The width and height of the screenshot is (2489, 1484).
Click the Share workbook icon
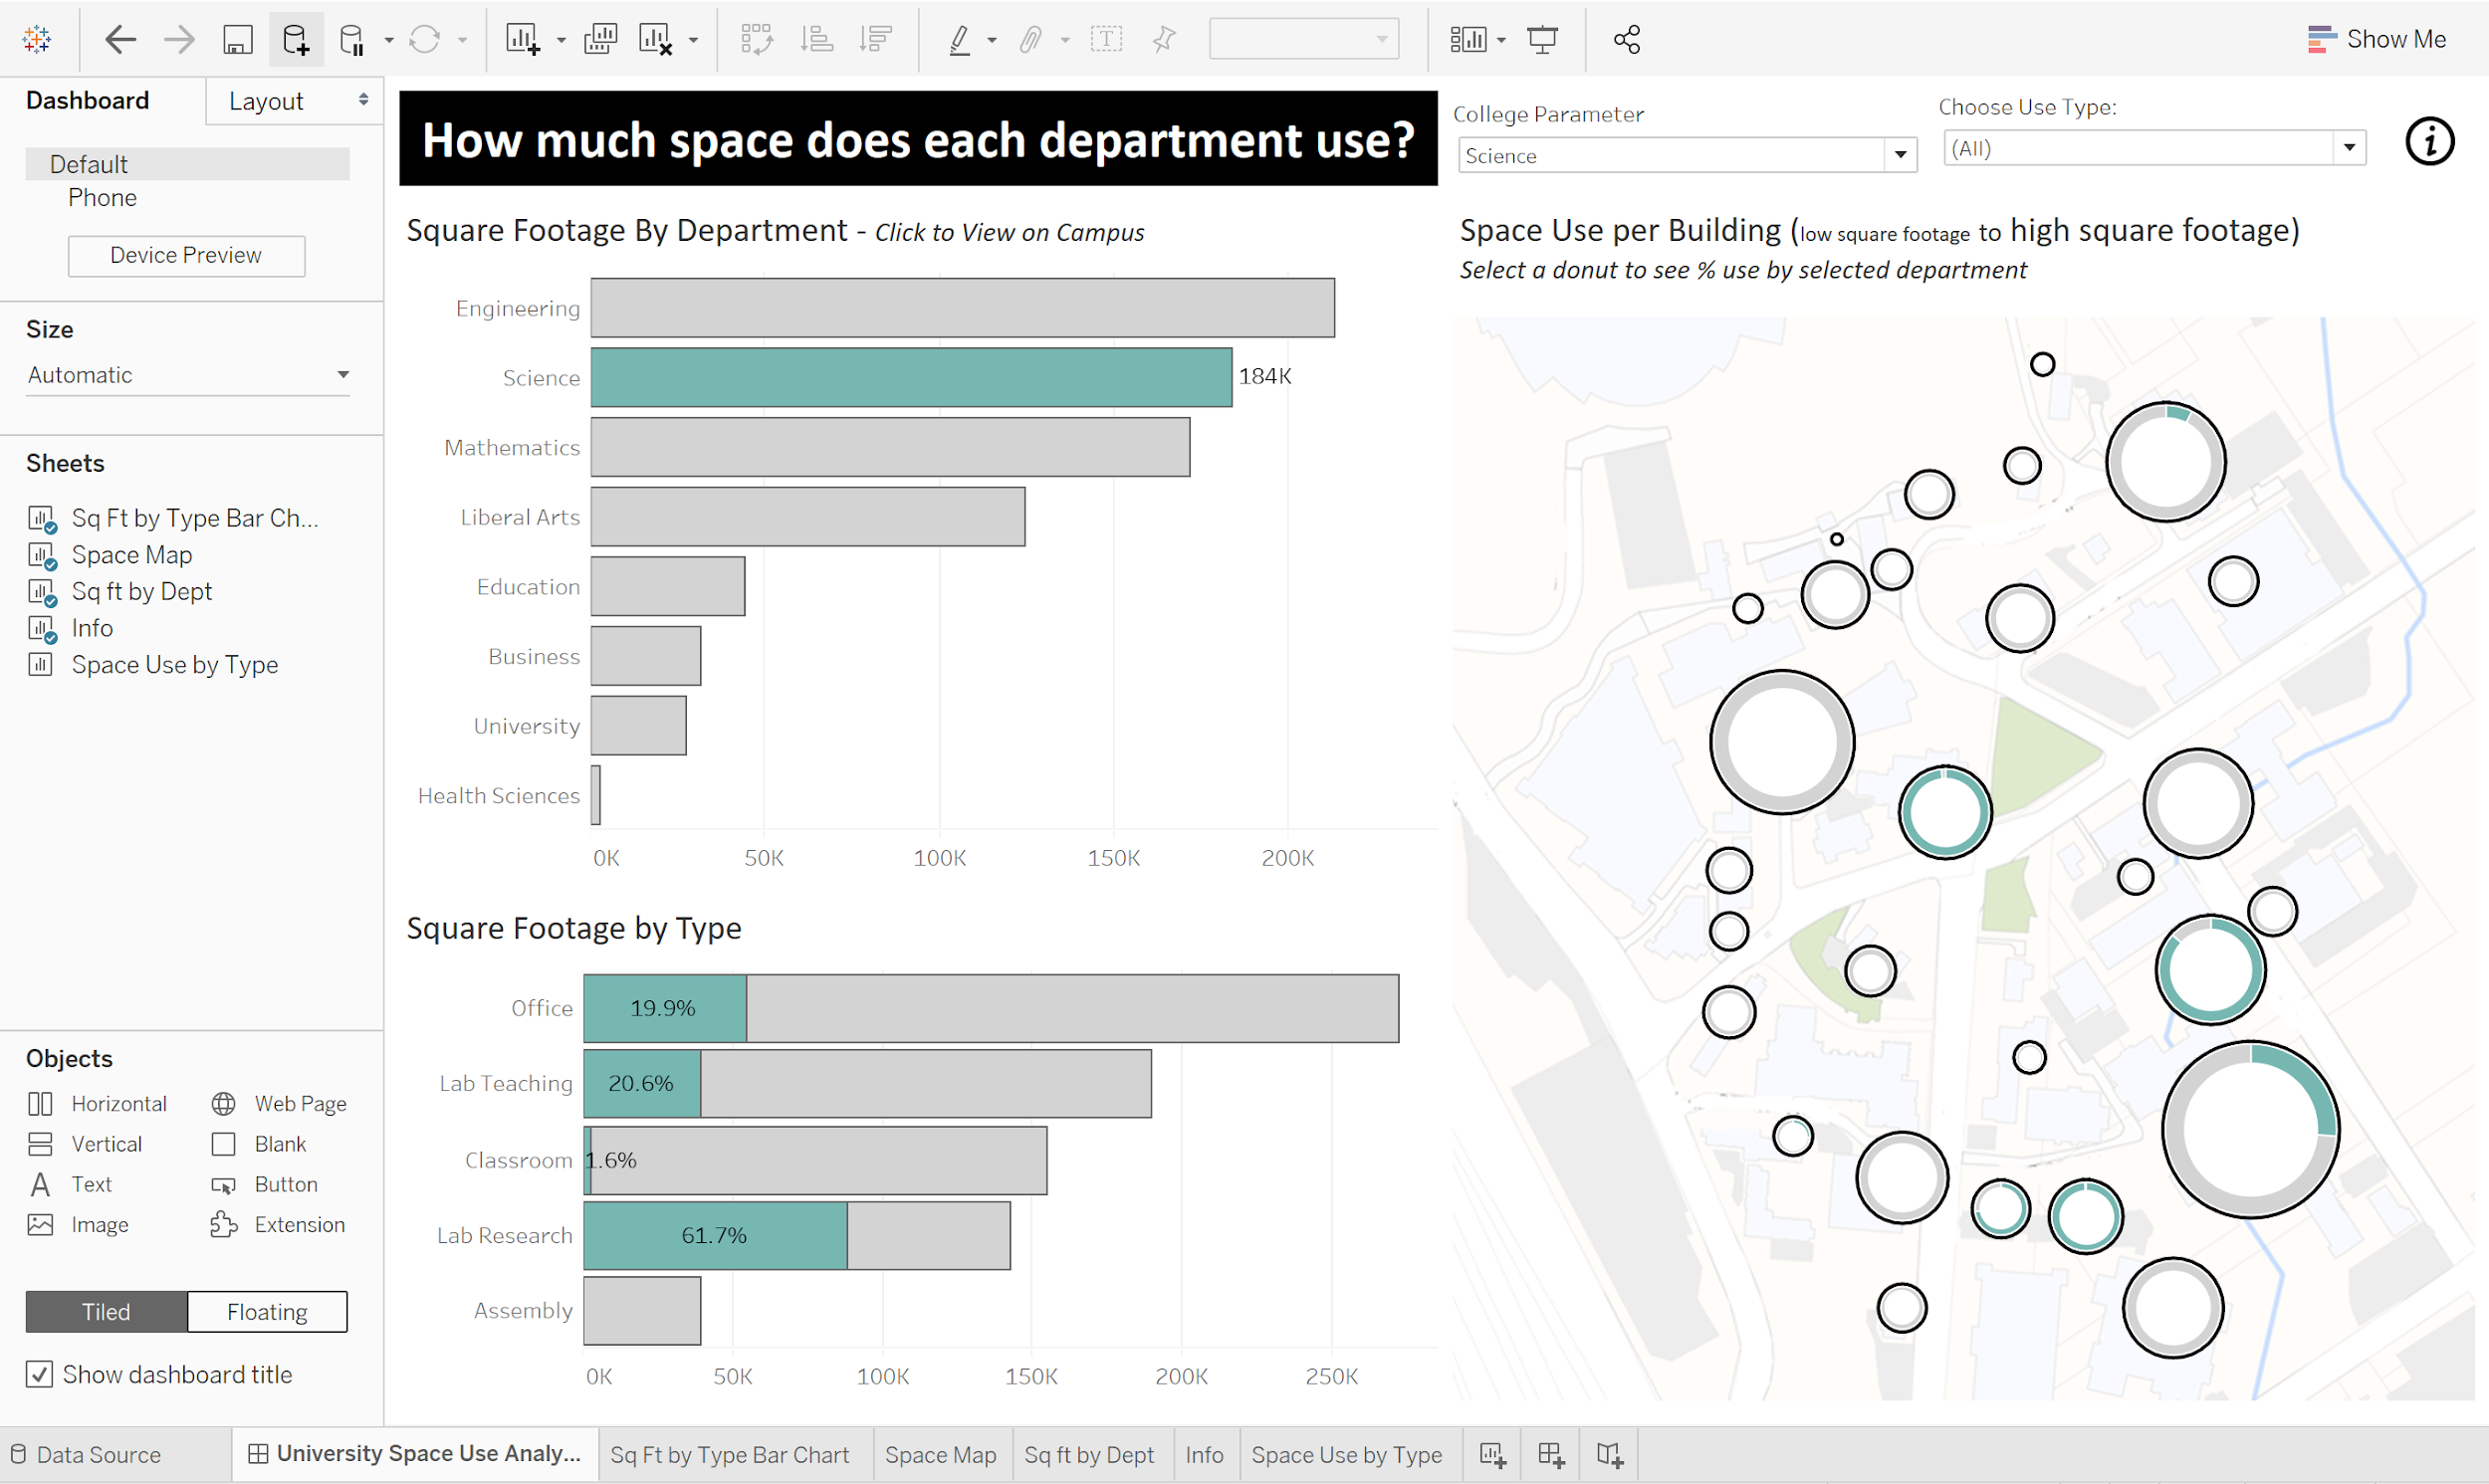pyautogui.click(x=1626, y=40)
